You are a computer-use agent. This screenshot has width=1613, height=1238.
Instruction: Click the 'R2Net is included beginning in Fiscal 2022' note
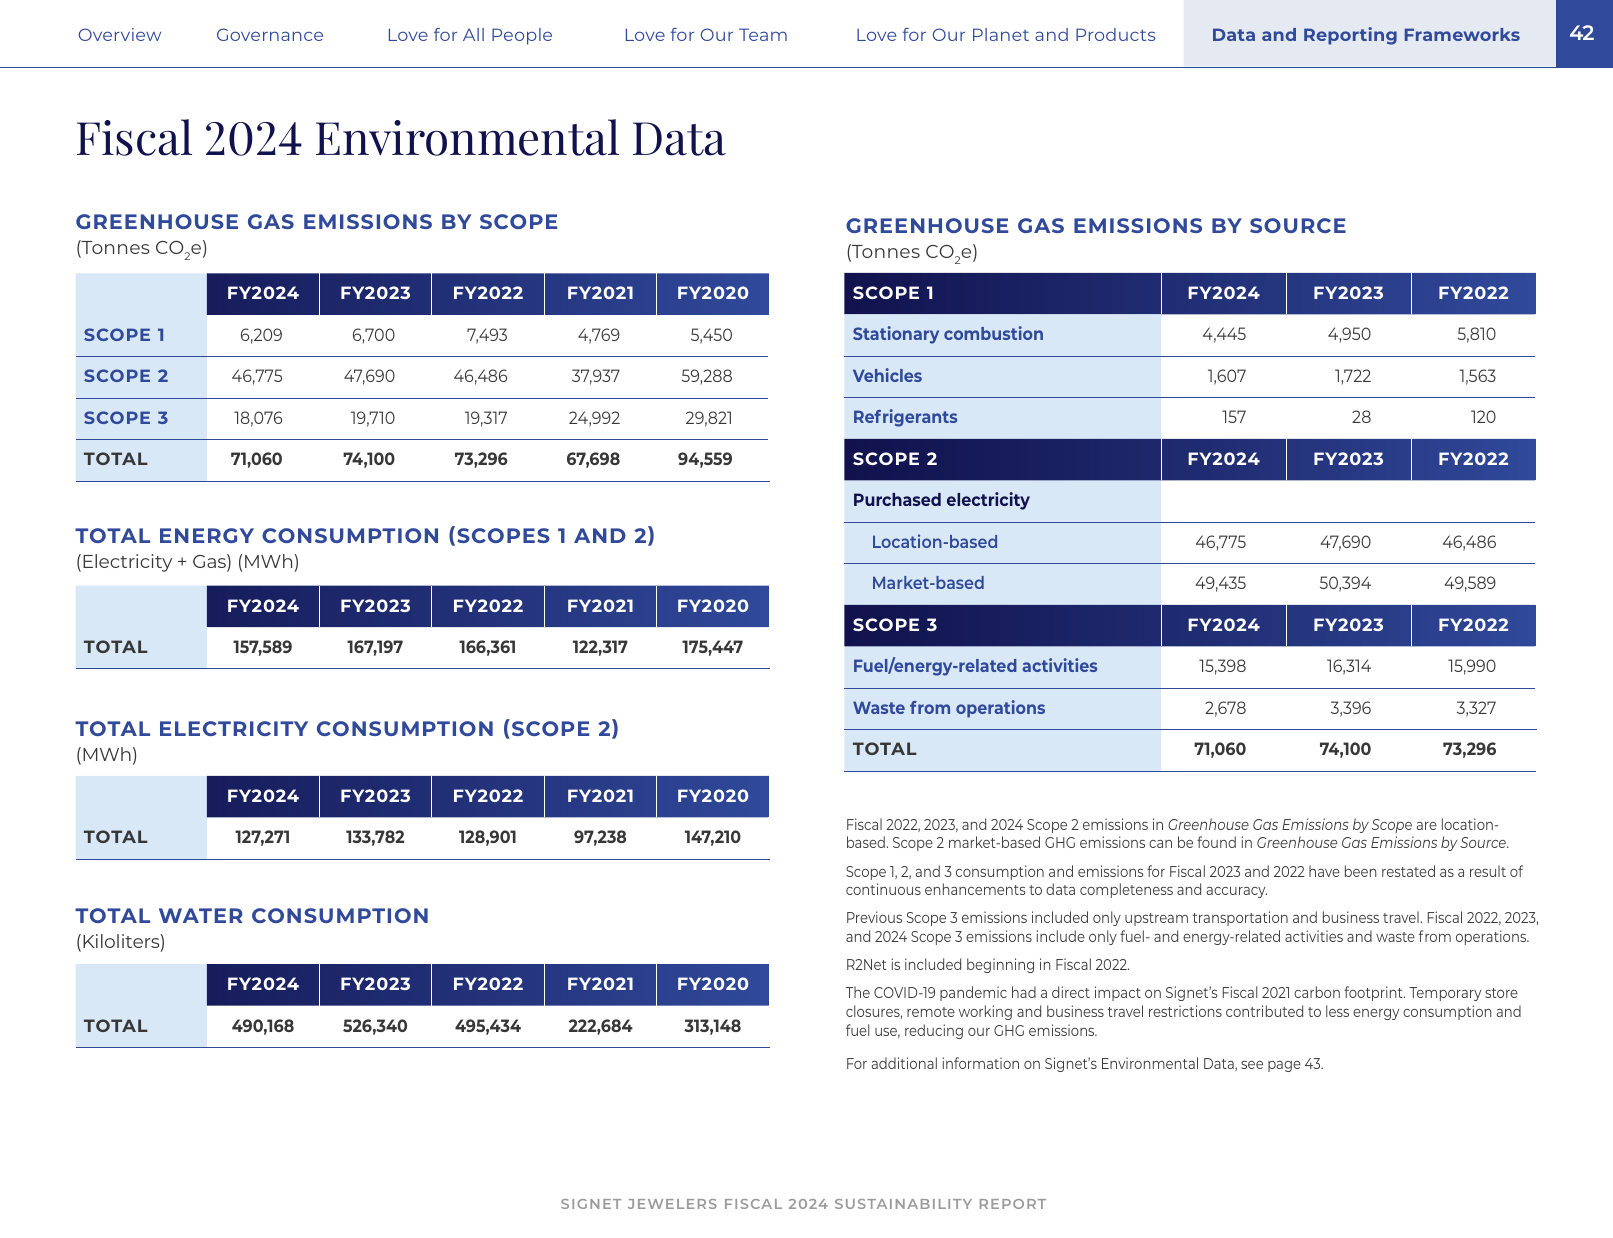tap(988, 965)
